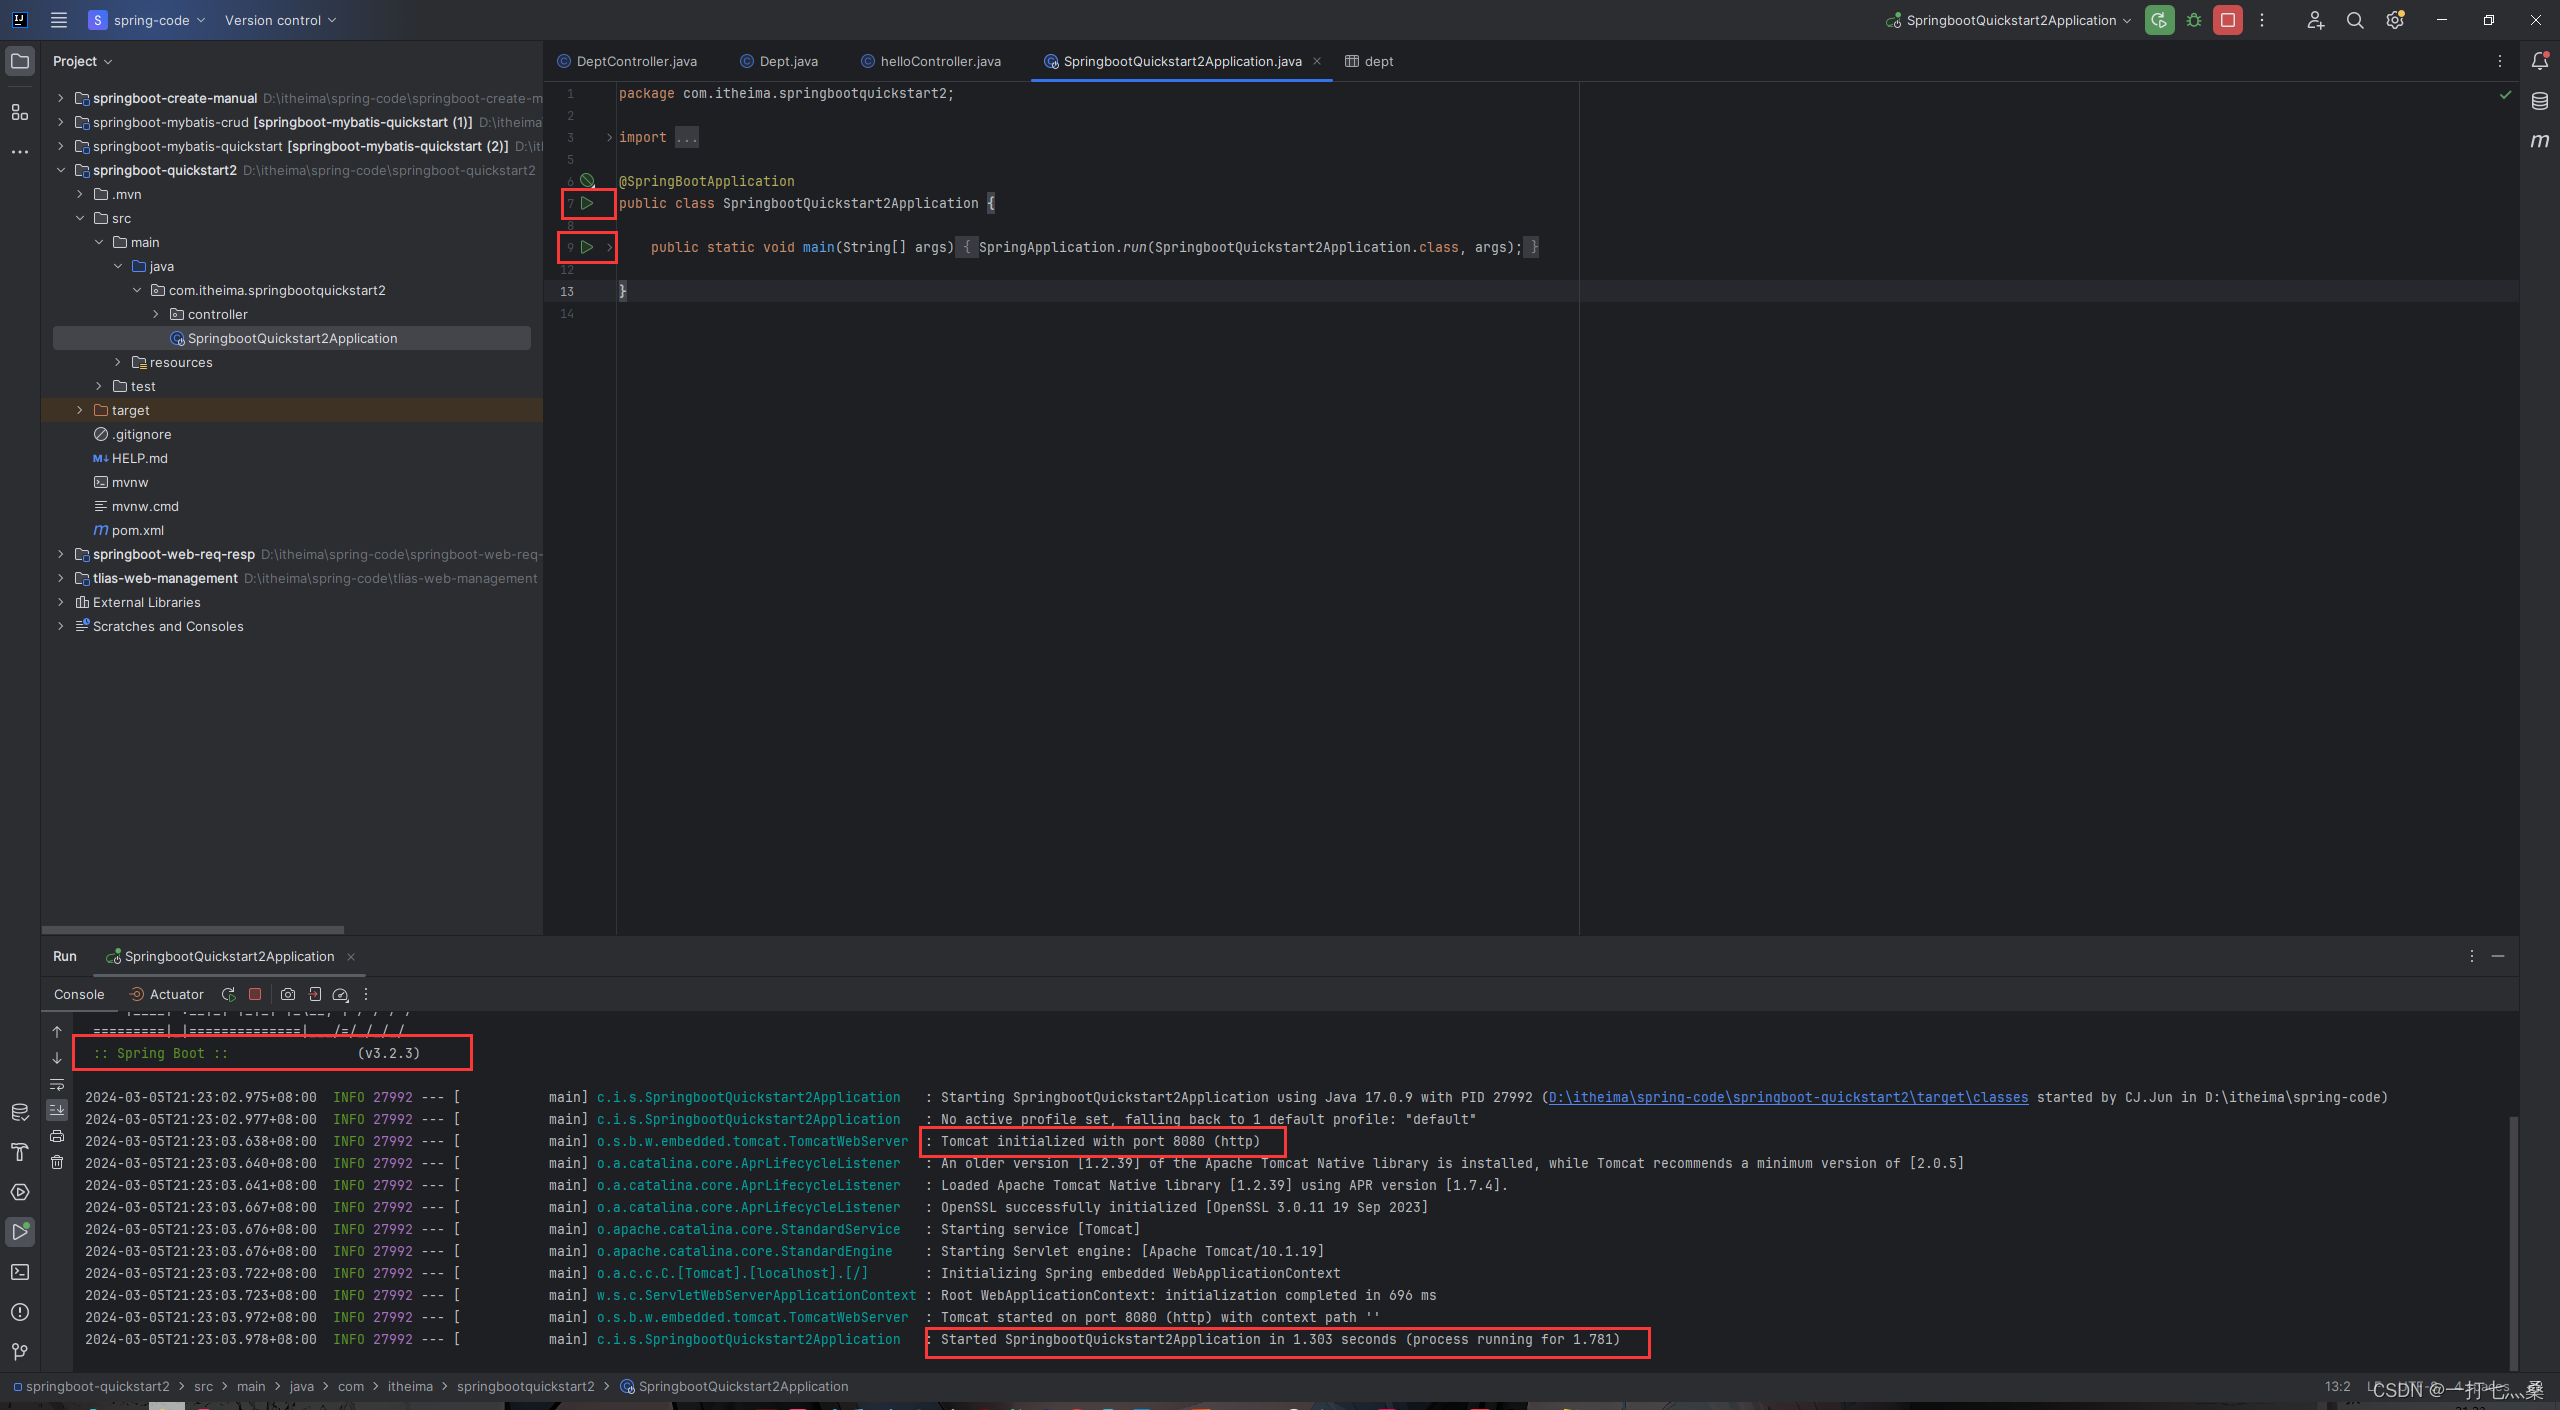Click the stop button in top toolbar

2228,20
